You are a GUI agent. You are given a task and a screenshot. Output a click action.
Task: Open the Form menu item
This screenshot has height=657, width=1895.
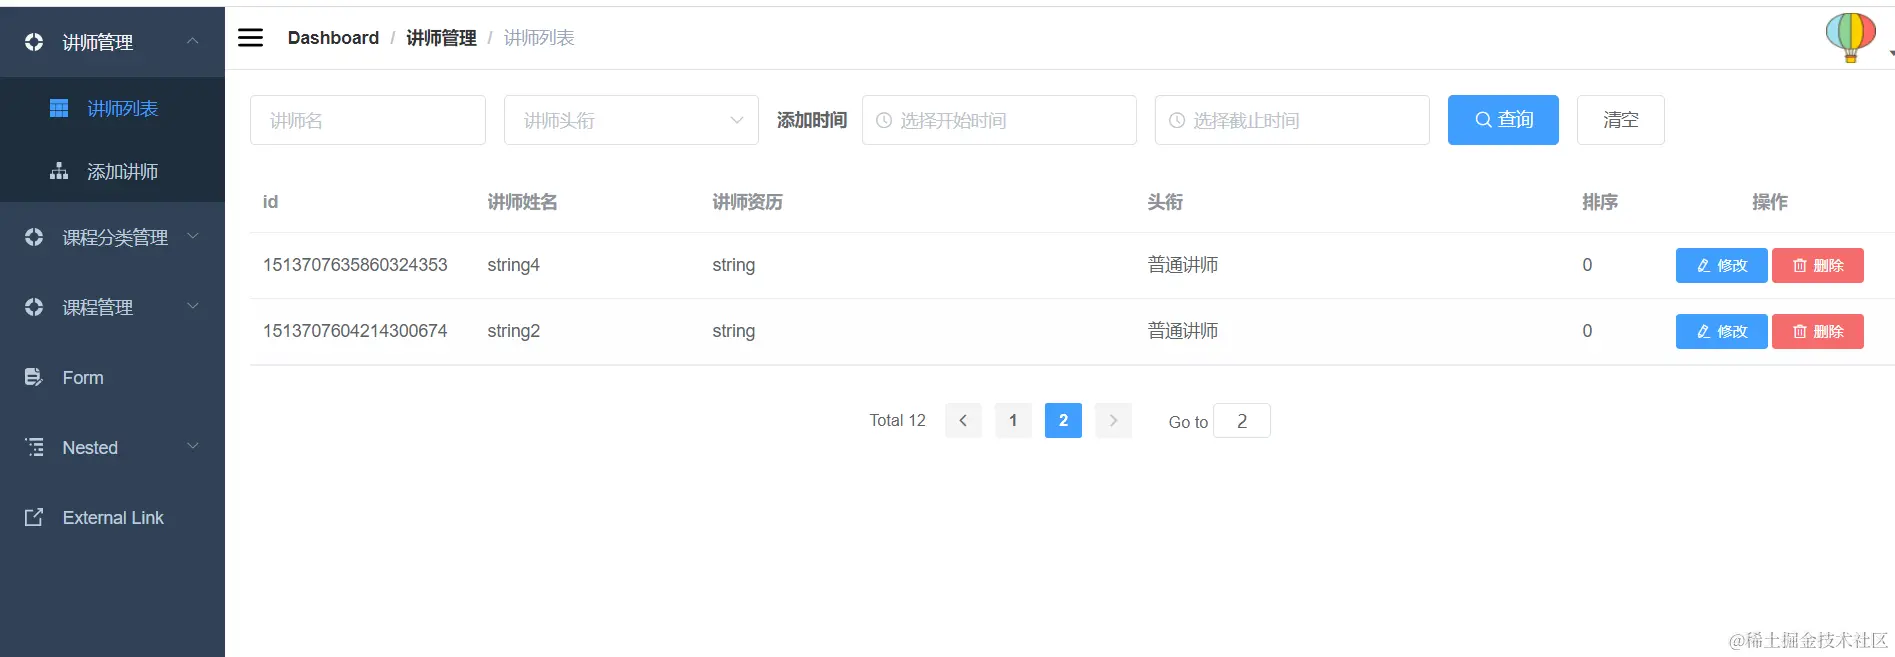[x=112, y=377]
